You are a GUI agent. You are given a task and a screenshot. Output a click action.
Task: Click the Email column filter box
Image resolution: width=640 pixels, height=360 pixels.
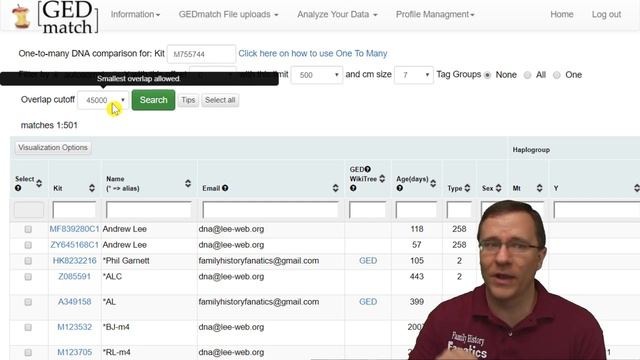coord(270,210)
